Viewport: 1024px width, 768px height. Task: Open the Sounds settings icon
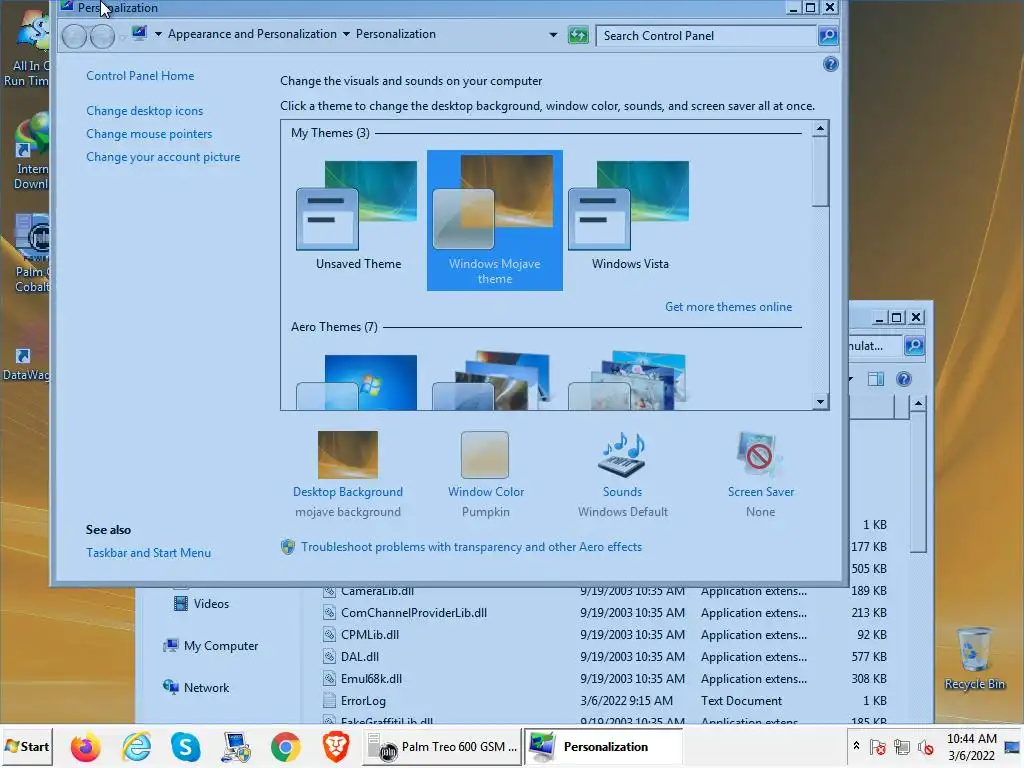(622, 455)
